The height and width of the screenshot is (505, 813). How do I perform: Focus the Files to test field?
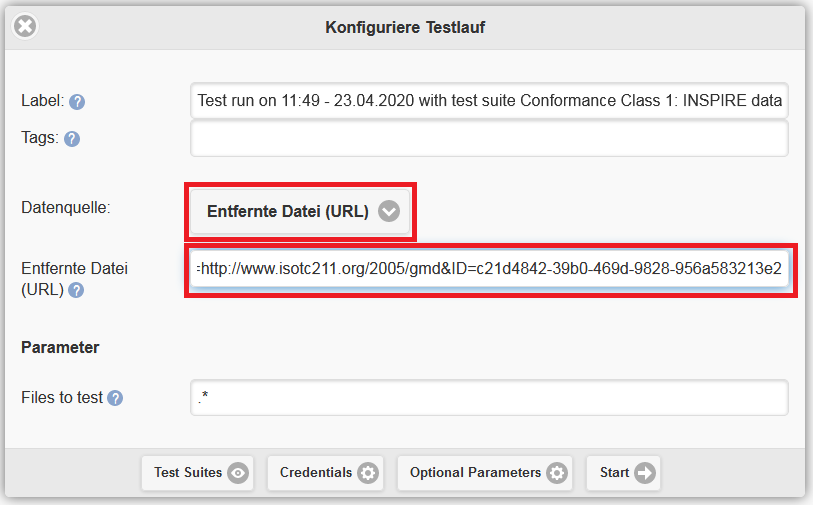tap(489, 398)
